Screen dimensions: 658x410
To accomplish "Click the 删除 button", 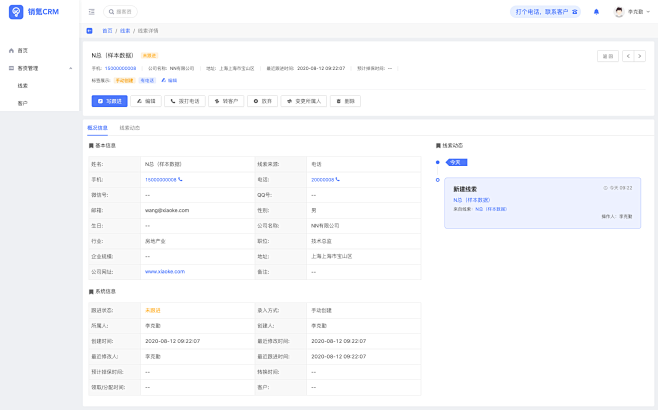I will tap(345, 101).
